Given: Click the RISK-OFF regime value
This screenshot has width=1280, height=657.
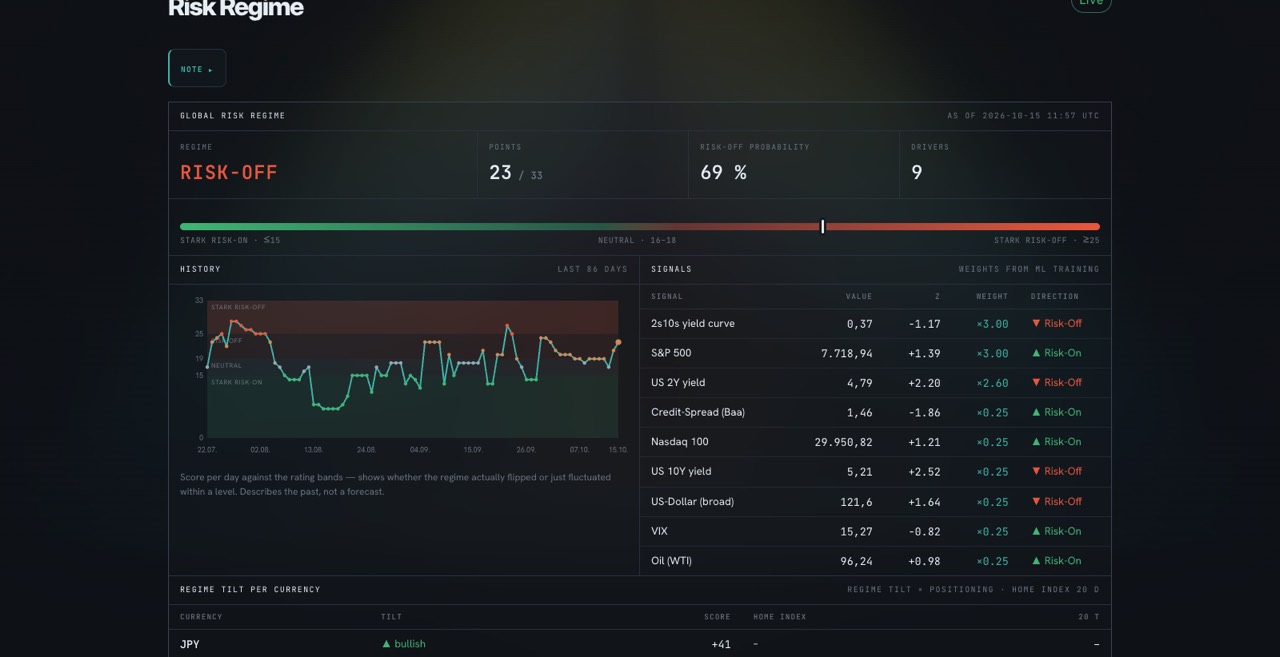Looking at the screenshot, I should 229,173.
